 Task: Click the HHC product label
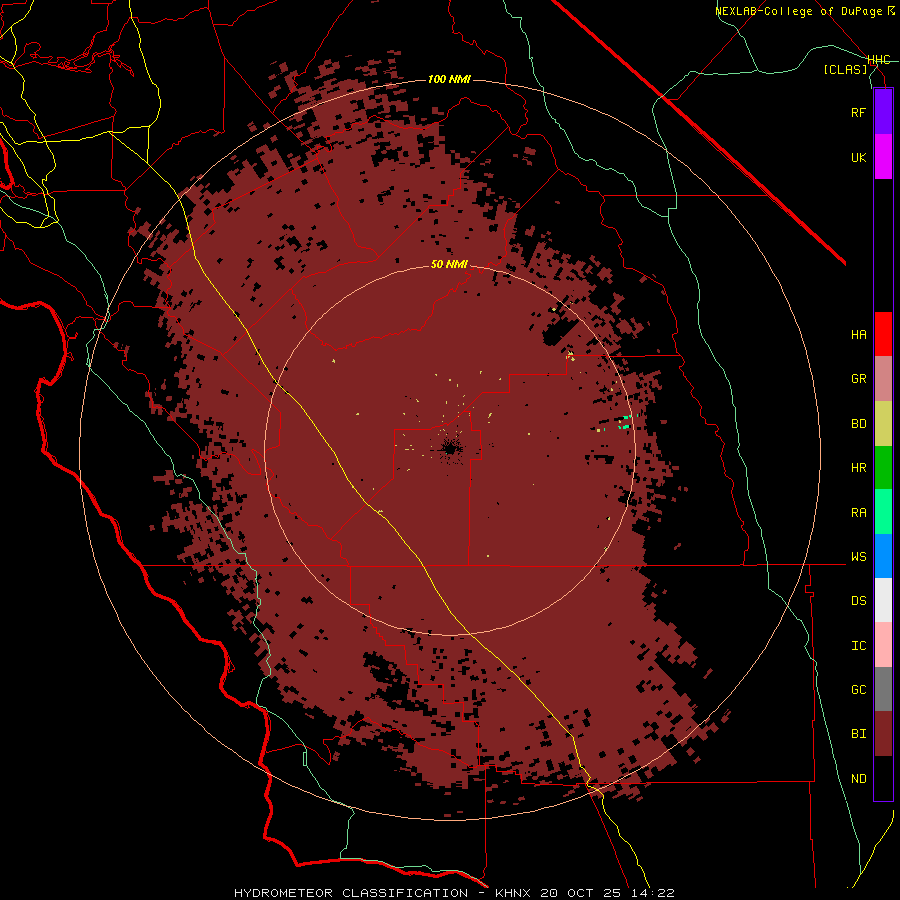click(x=878, y=60)
